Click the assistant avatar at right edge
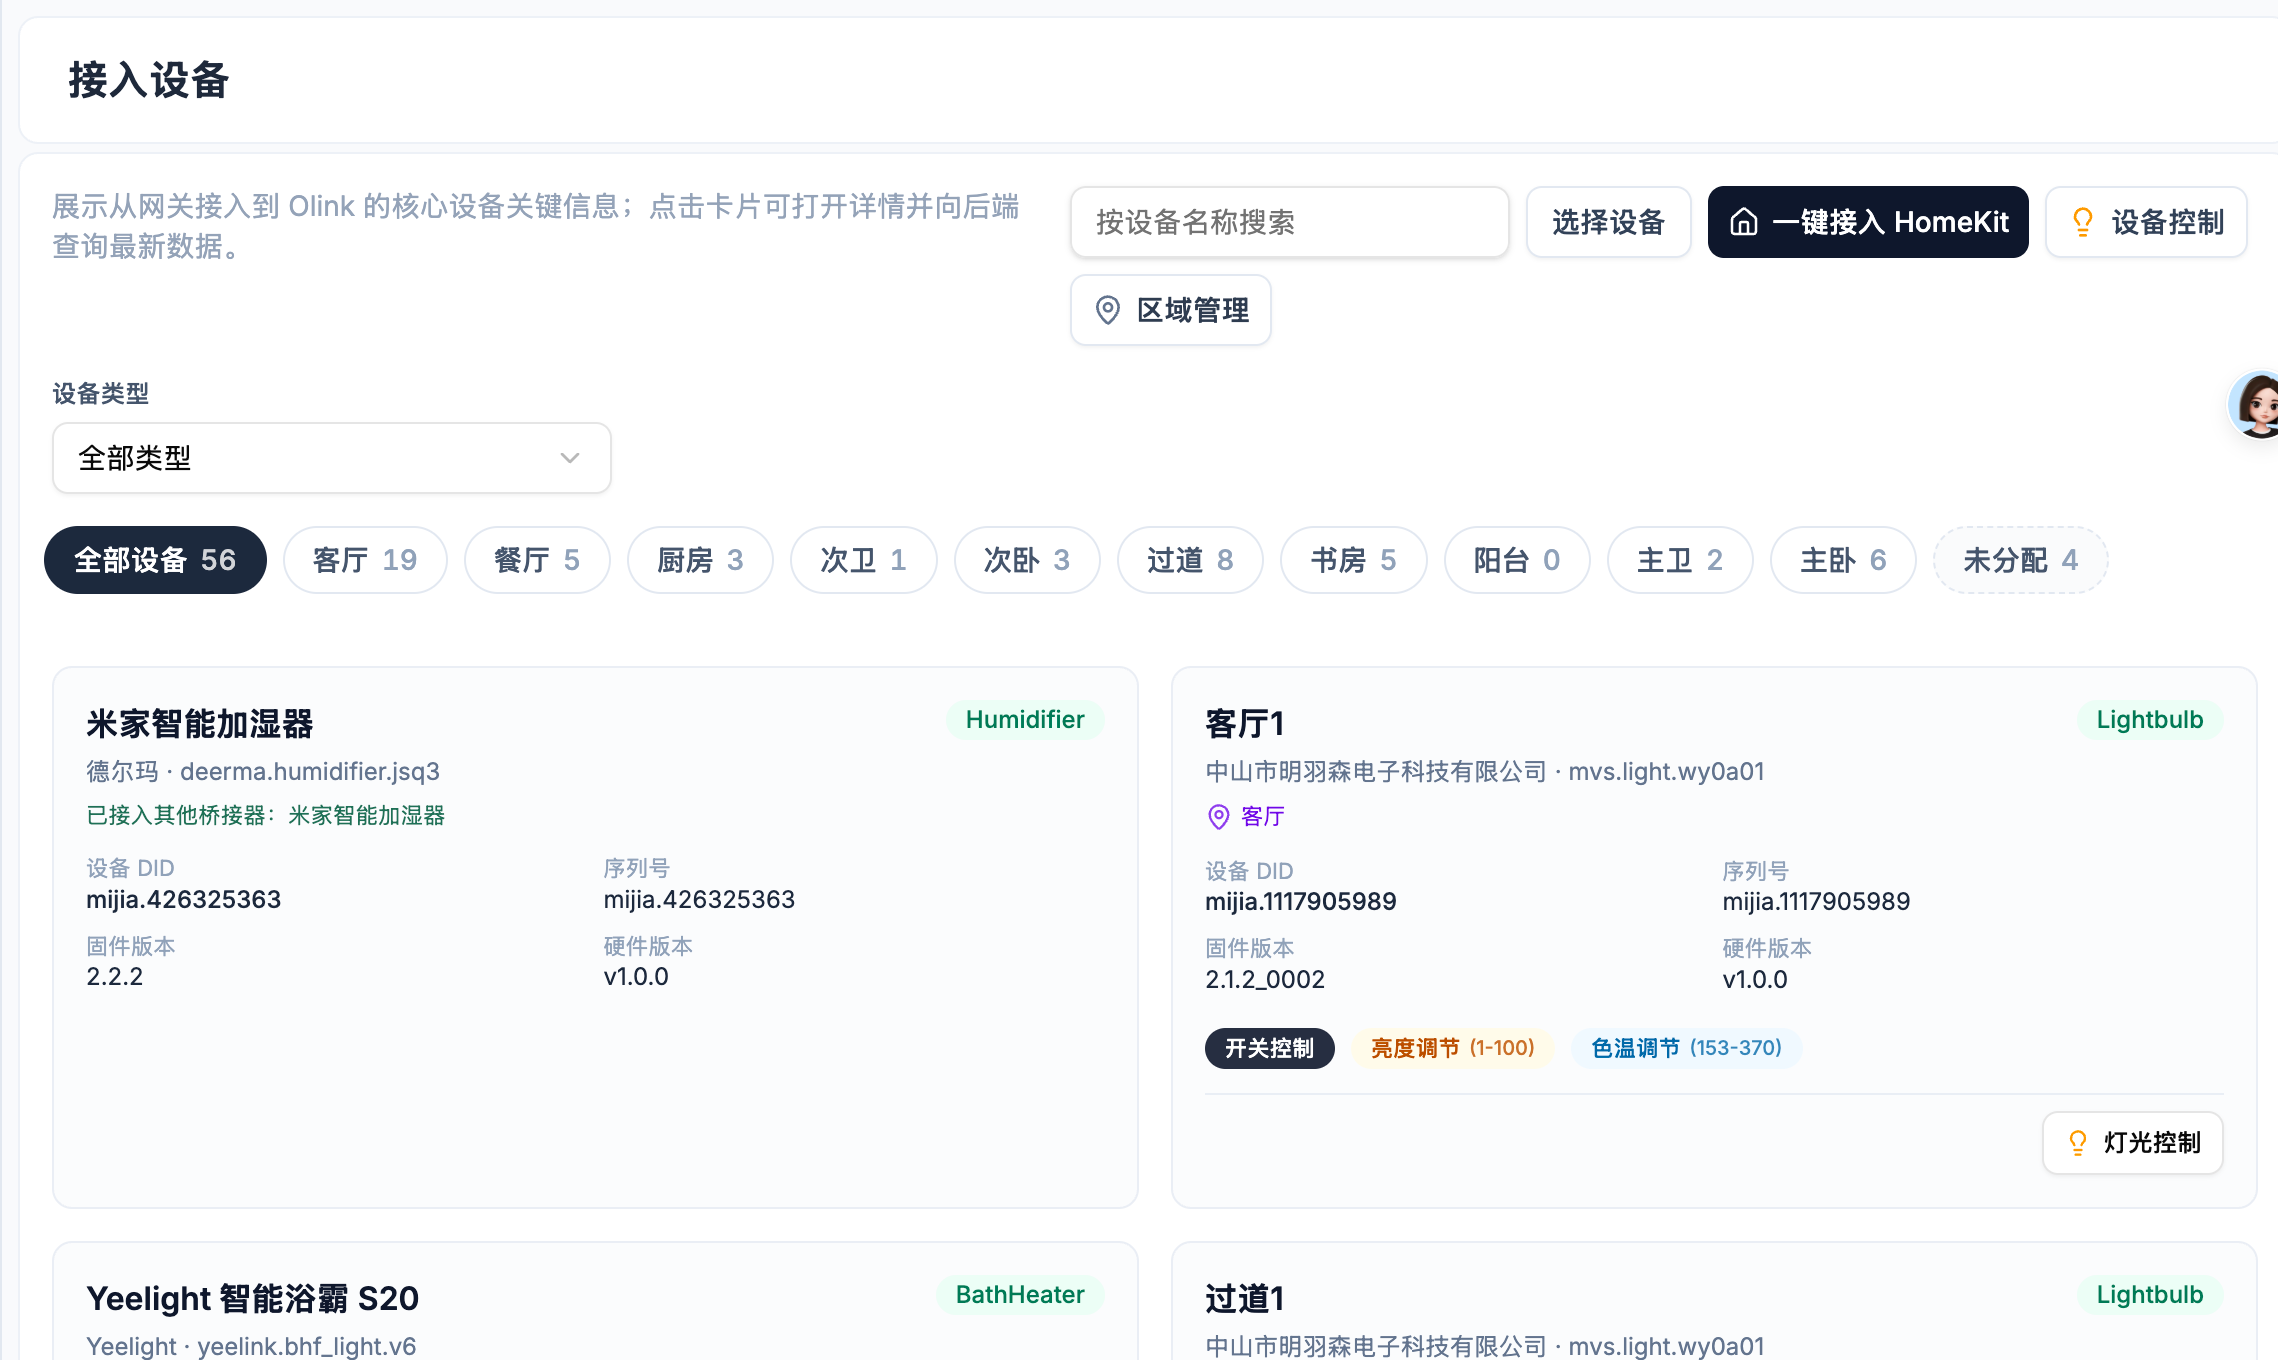Screen dimensions: 2278x1360 (2256, 405)
